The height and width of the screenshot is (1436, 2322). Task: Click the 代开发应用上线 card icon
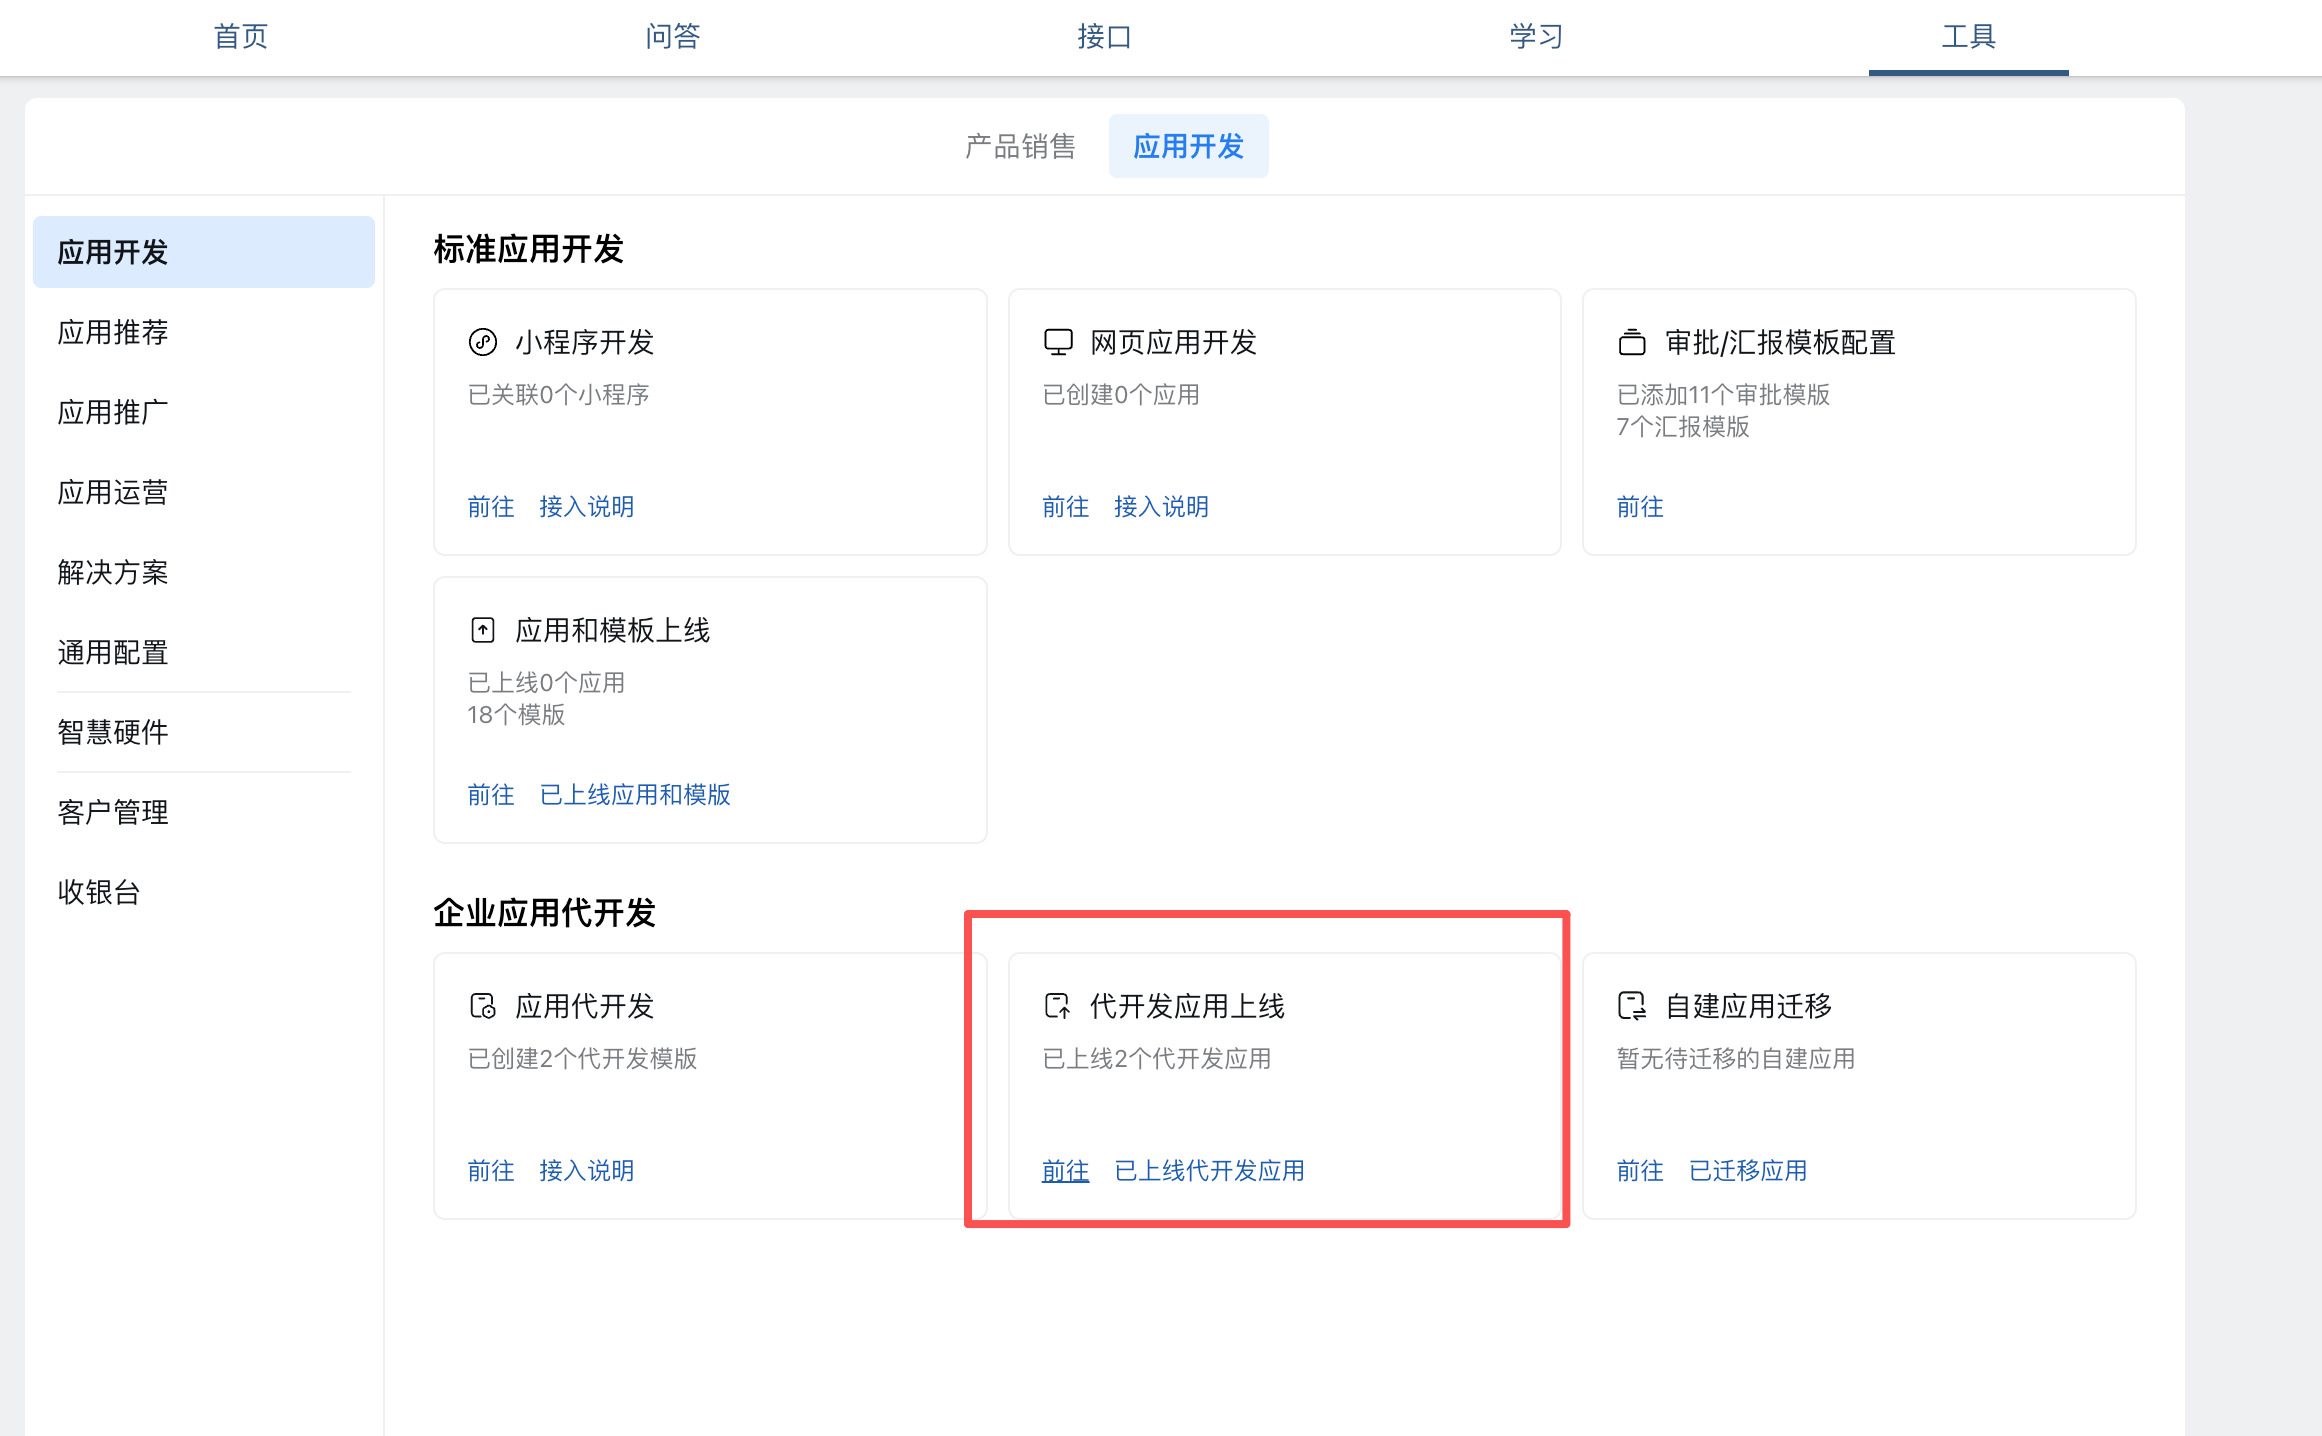click(1058, 1006)
